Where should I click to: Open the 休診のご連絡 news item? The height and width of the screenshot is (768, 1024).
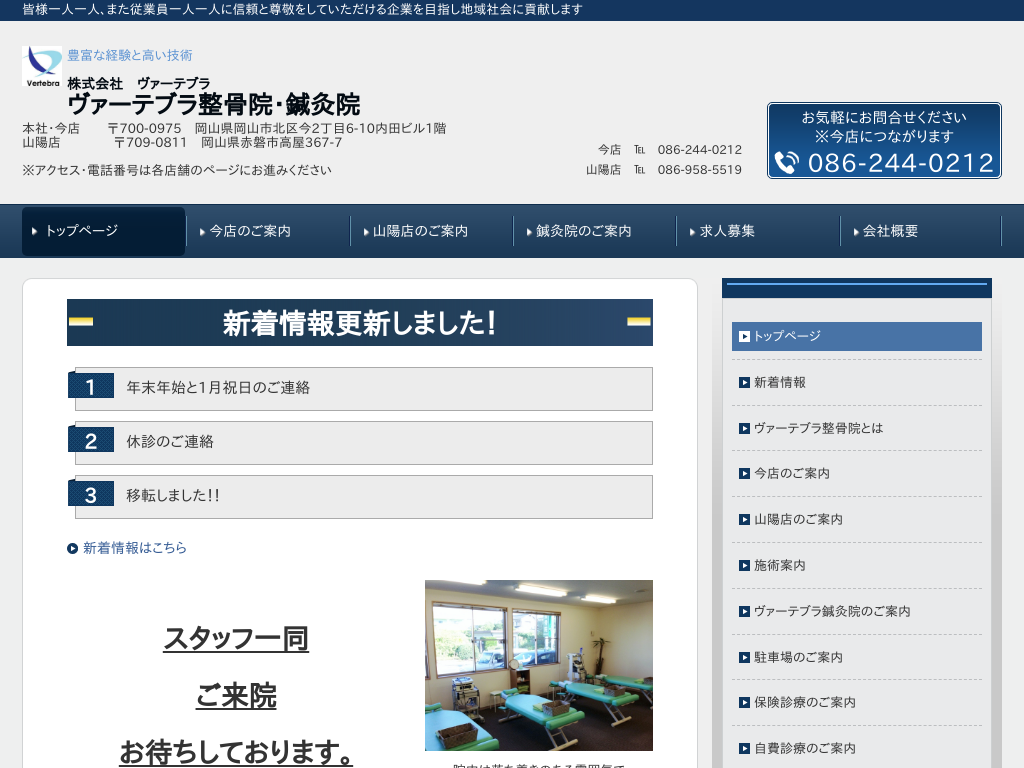(x=364, y=442)
